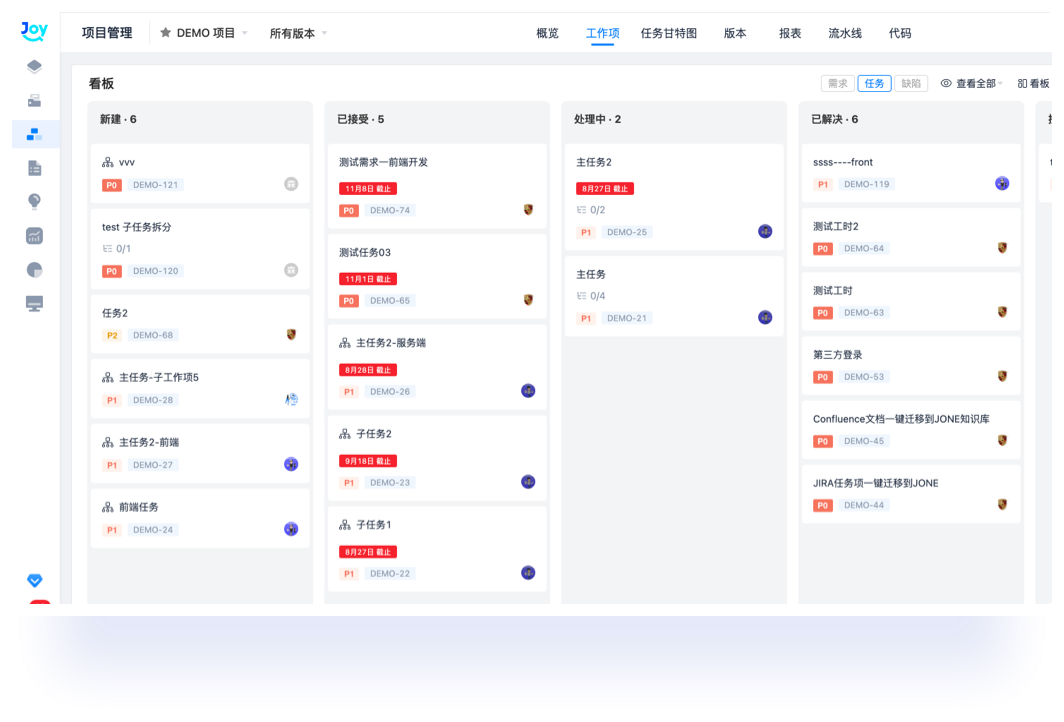Image resolution: width=1064 pixels, height=722 pixels.
Task: Select the active kanban board sidebar icon
Action: (35, 134)
